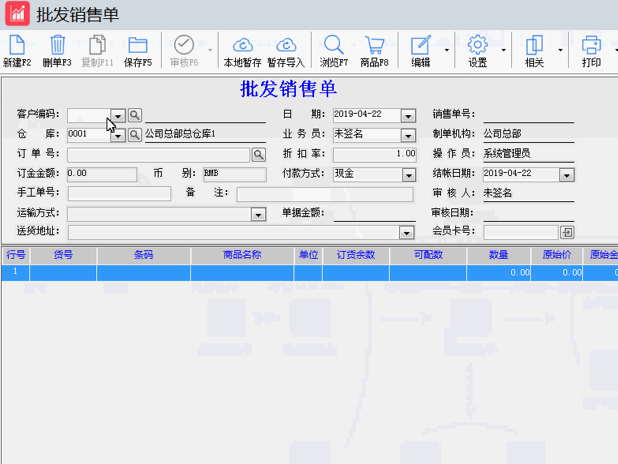Click 本地暂存 cloud icon
618x464 pixels.
point(242,45)
